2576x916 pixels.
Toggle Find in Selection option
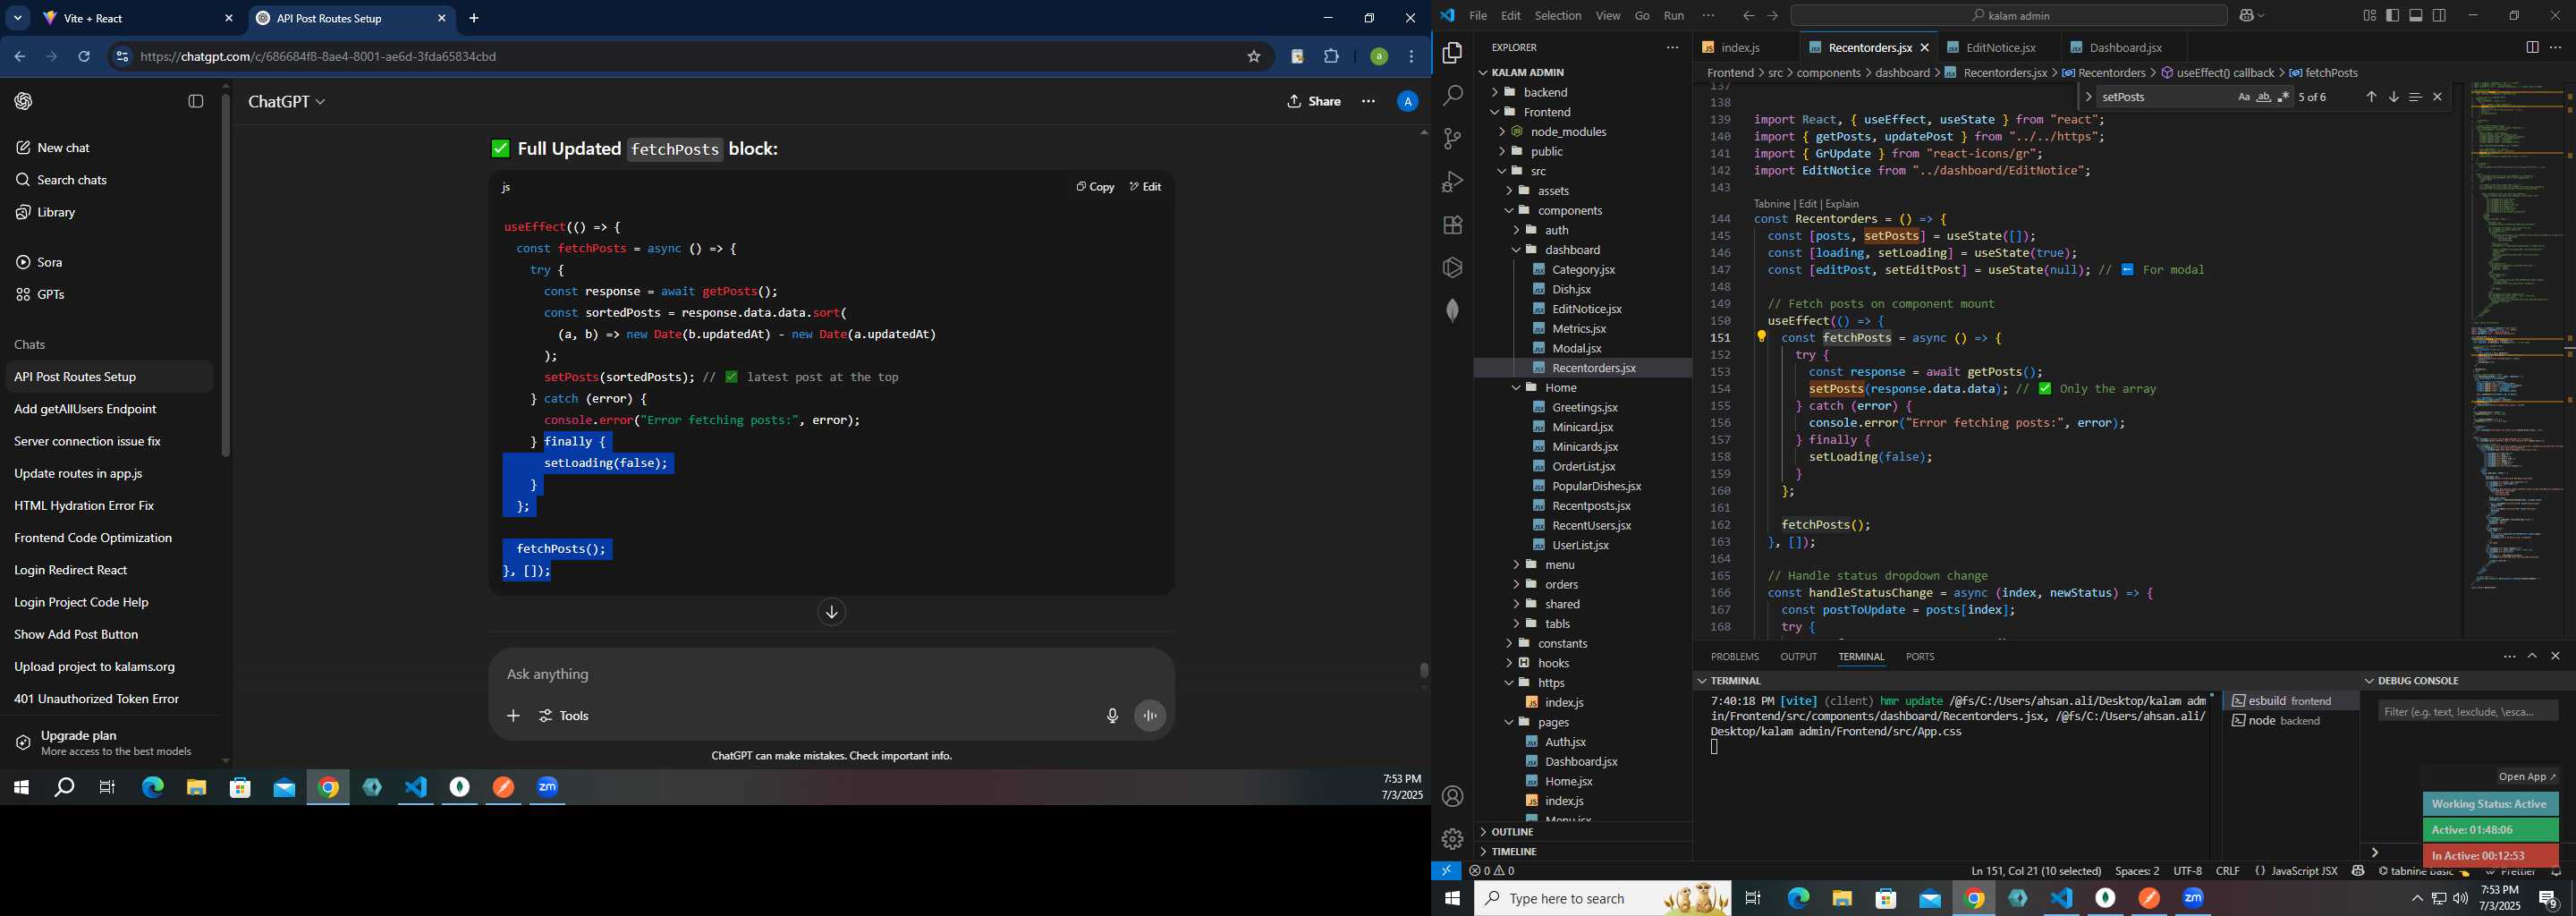pyautogui.click(x=2415, y=97)
